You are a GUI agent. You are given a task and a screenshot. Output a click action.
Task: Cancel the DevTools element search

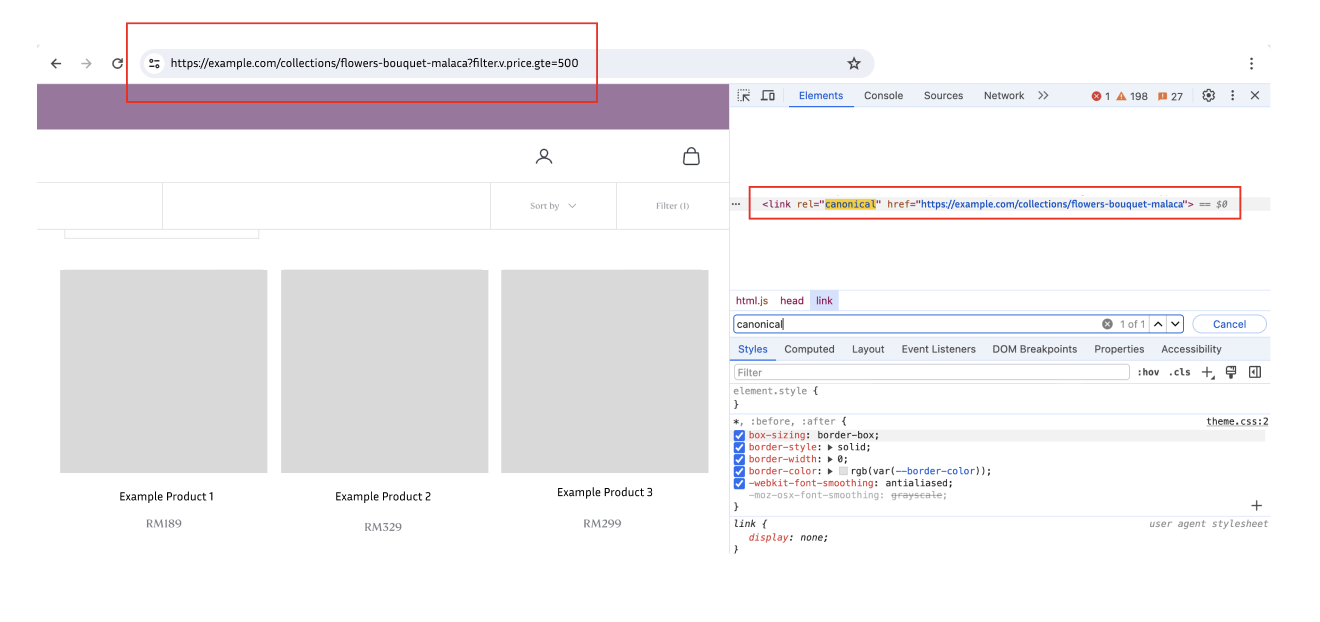tap(1229, 324)
